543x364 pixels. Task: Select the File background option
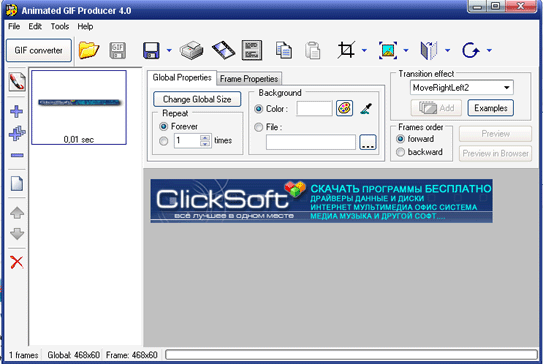tap(258, 127)
